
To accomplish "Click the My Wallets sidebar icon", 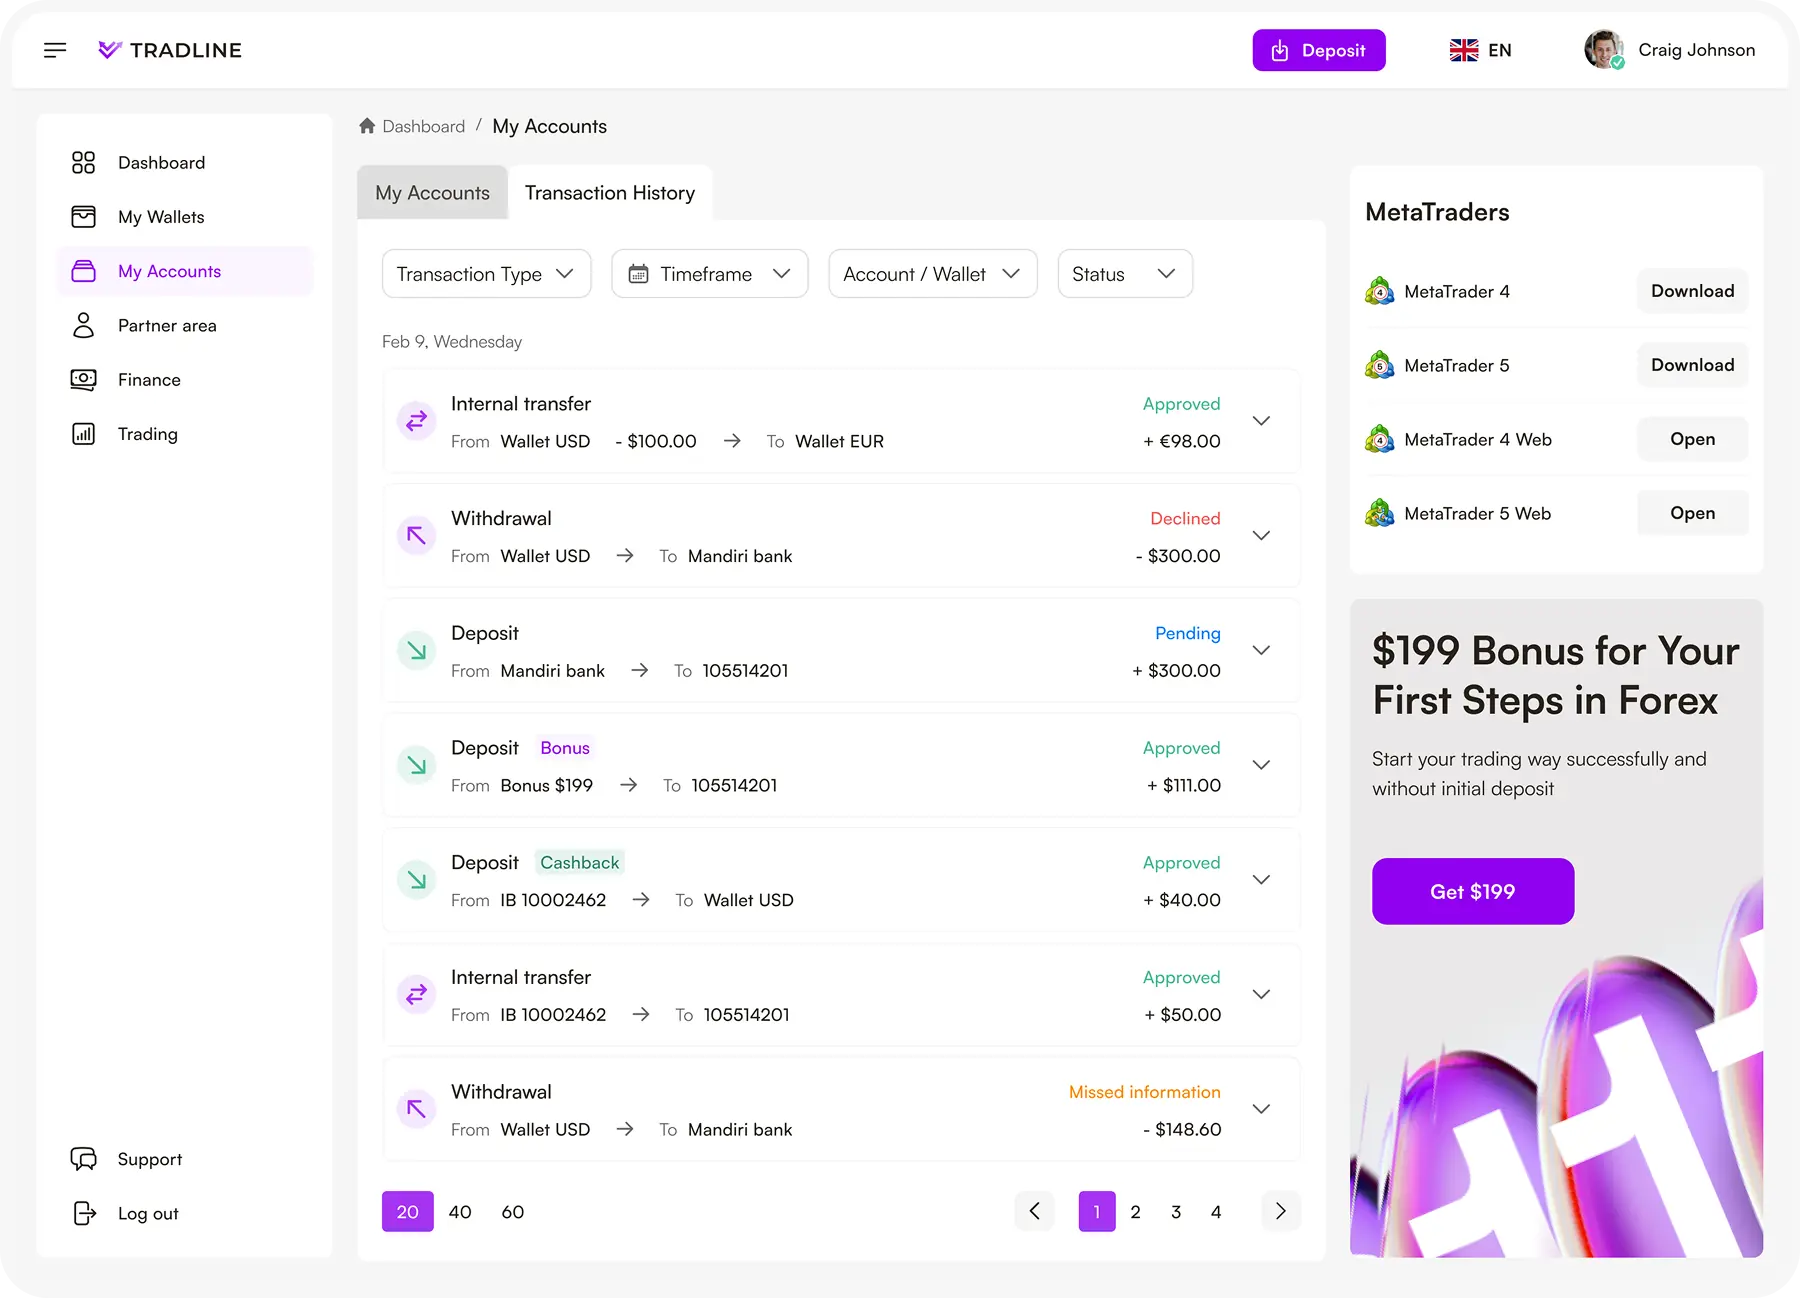I will click(84, 217).
